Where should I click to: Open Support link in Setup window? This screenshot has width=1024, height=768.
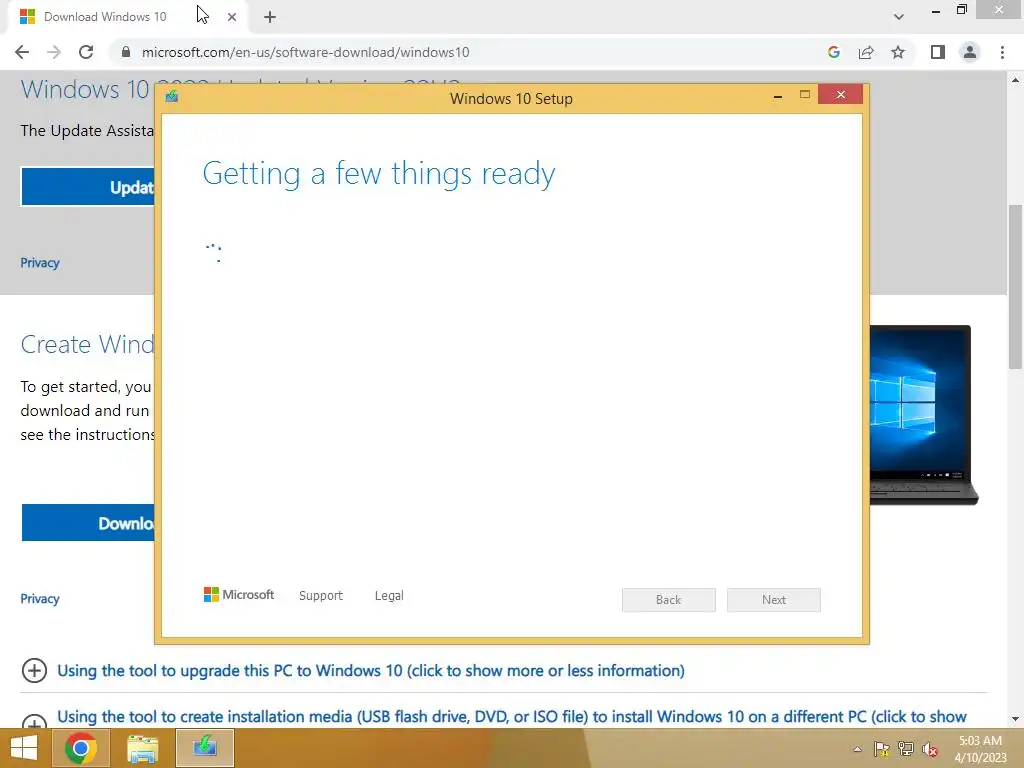point(321,596)
